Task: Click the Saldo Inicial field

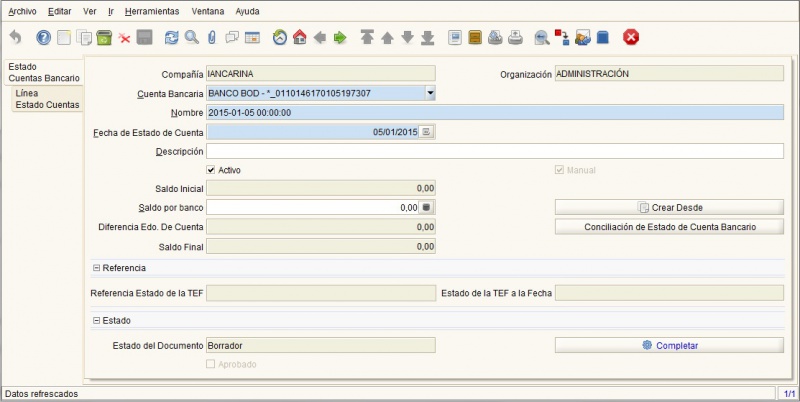Action: coord(321,188)
